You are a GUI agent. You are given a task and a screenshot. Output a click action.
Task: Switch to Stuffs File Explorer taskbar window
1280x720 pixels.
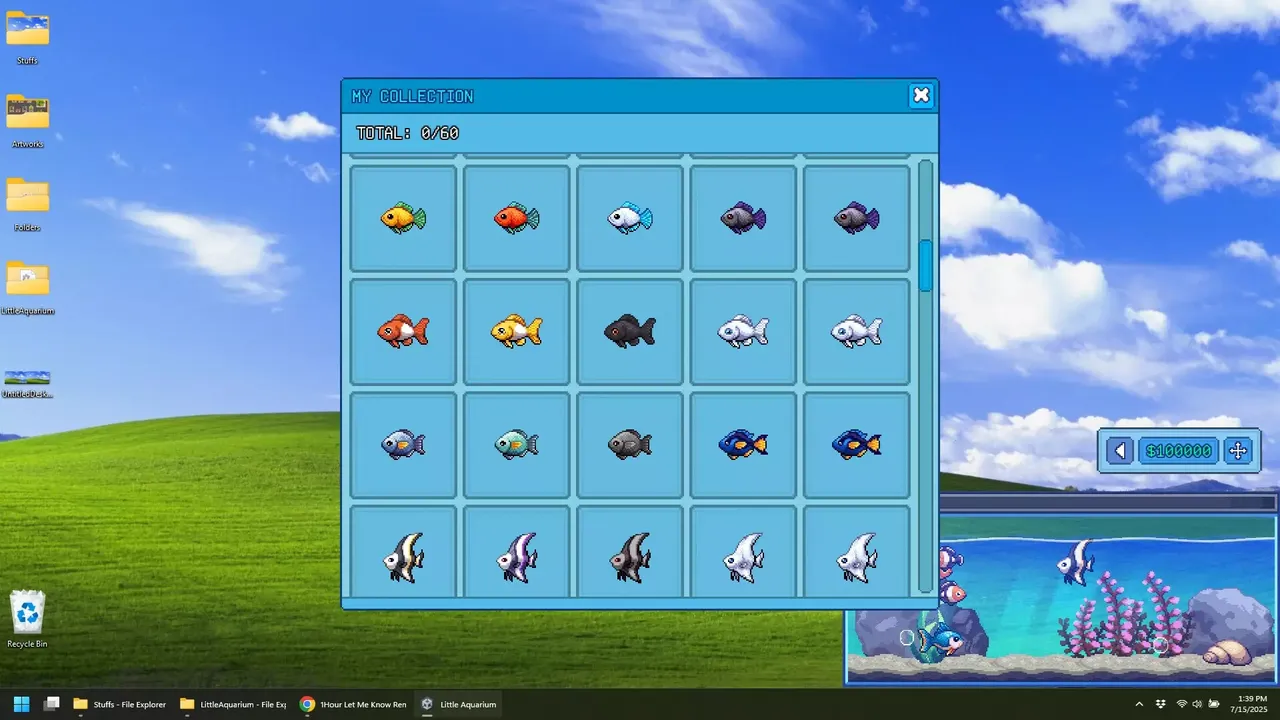[120, 704]
